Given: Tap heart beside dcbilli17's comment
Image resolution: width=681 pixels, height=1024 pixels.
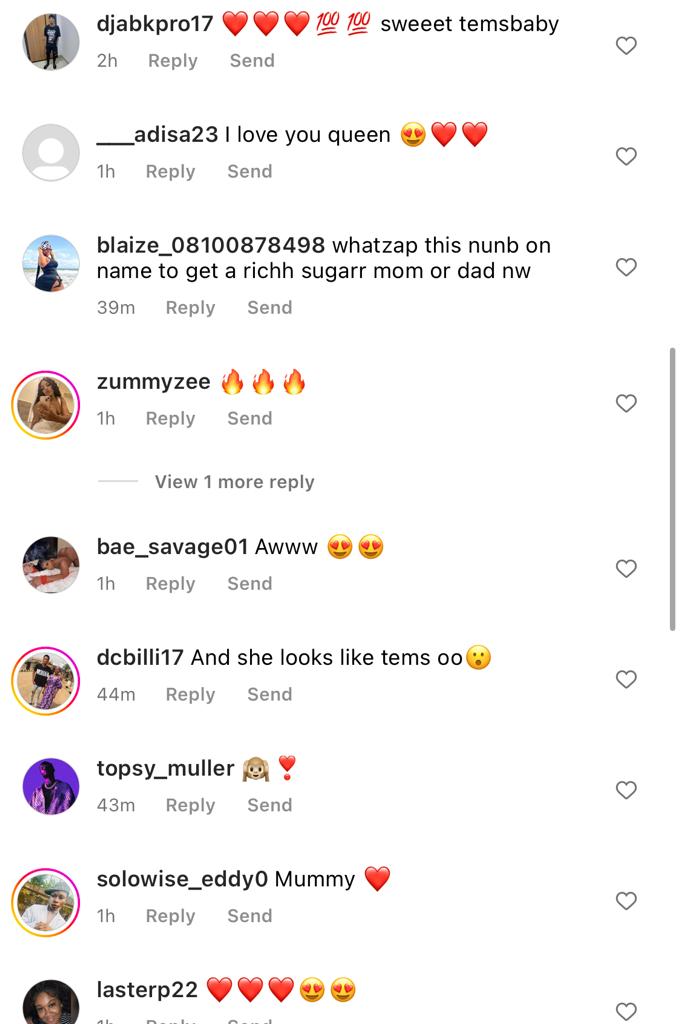Looking at the screenshot, I should [626, 680].
